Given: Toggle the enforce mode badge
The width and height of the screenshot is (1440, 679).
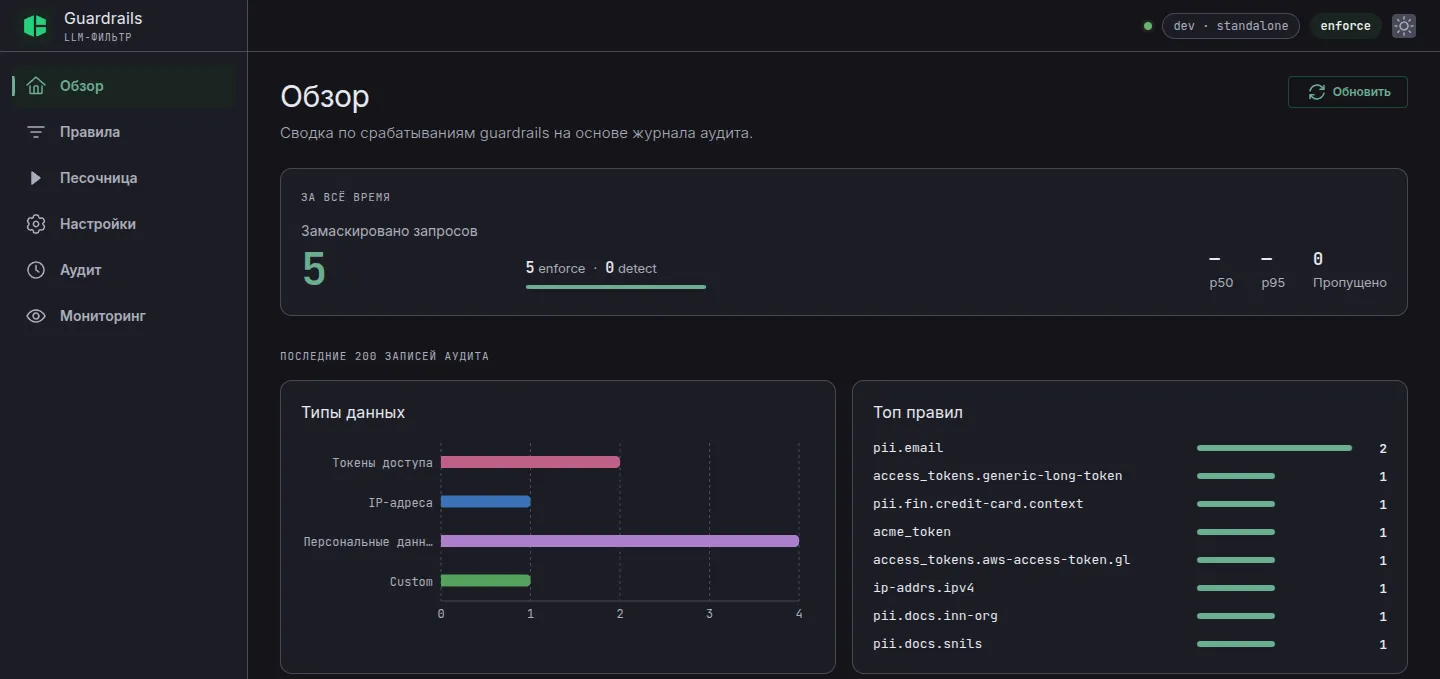Looking at the screenshot, I should click(x=1345, y=26).
